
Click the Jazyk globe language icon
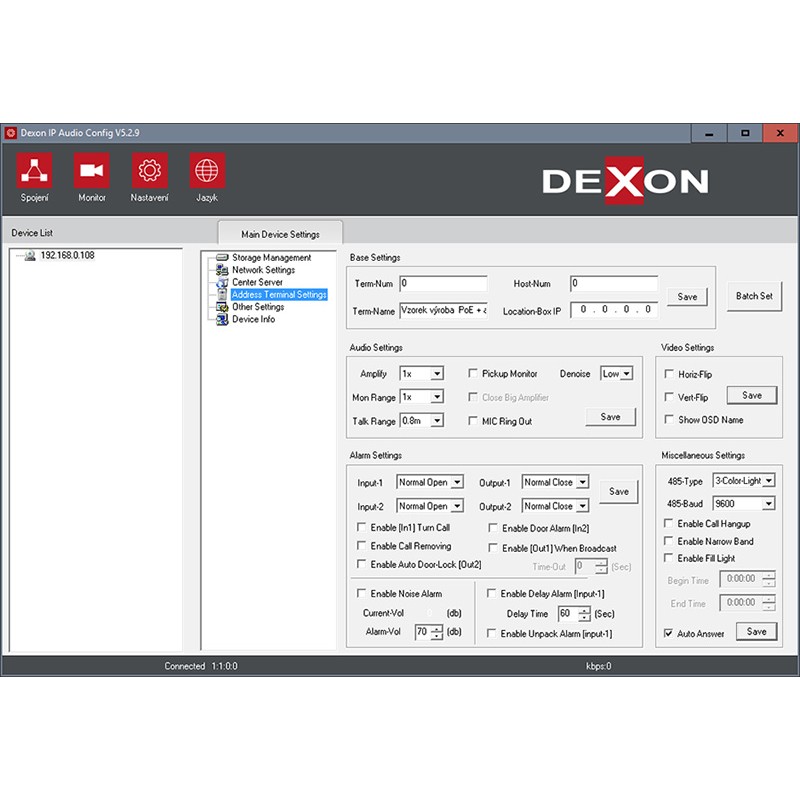click(207, 172)
